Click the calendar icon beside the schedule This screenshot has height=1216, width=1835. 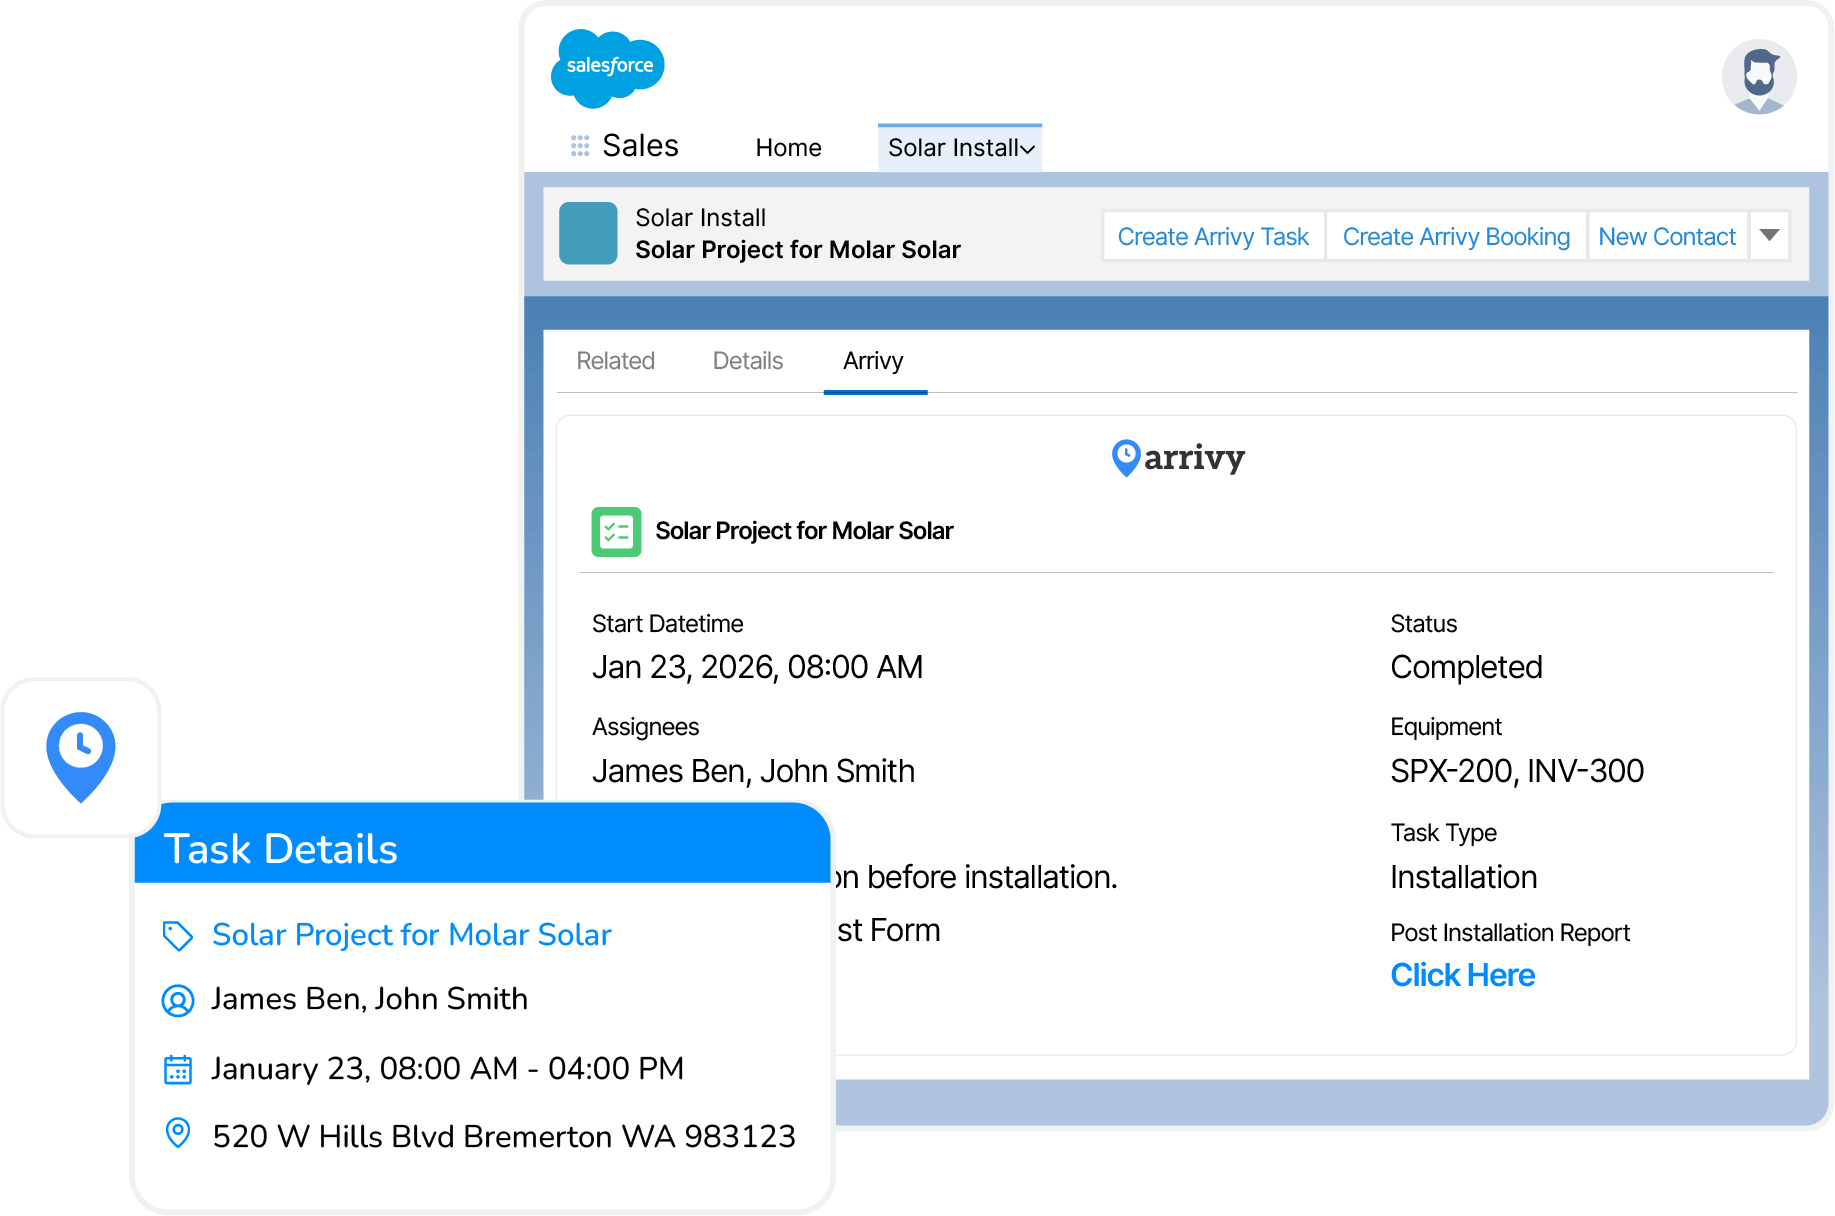click(178, 1069)
